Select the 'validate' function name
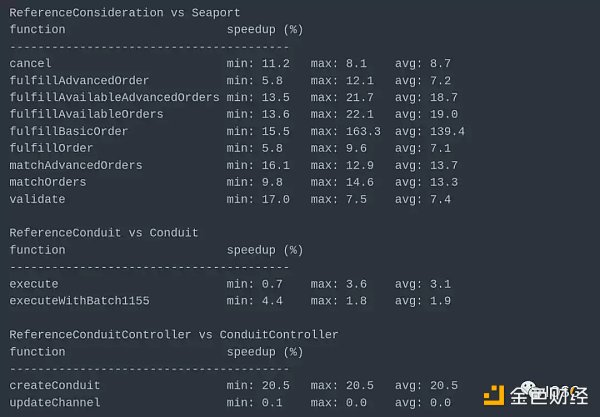 tap(37, 199)
